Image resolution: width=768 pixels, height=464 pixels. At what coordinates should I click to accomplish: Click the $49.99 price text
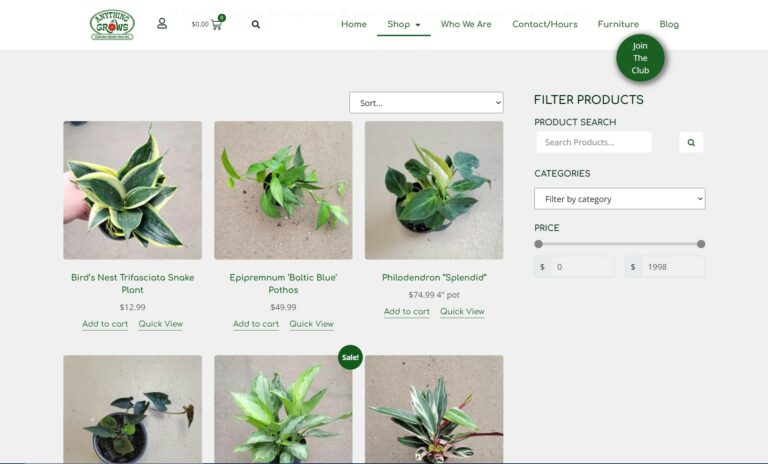point(283,307)
